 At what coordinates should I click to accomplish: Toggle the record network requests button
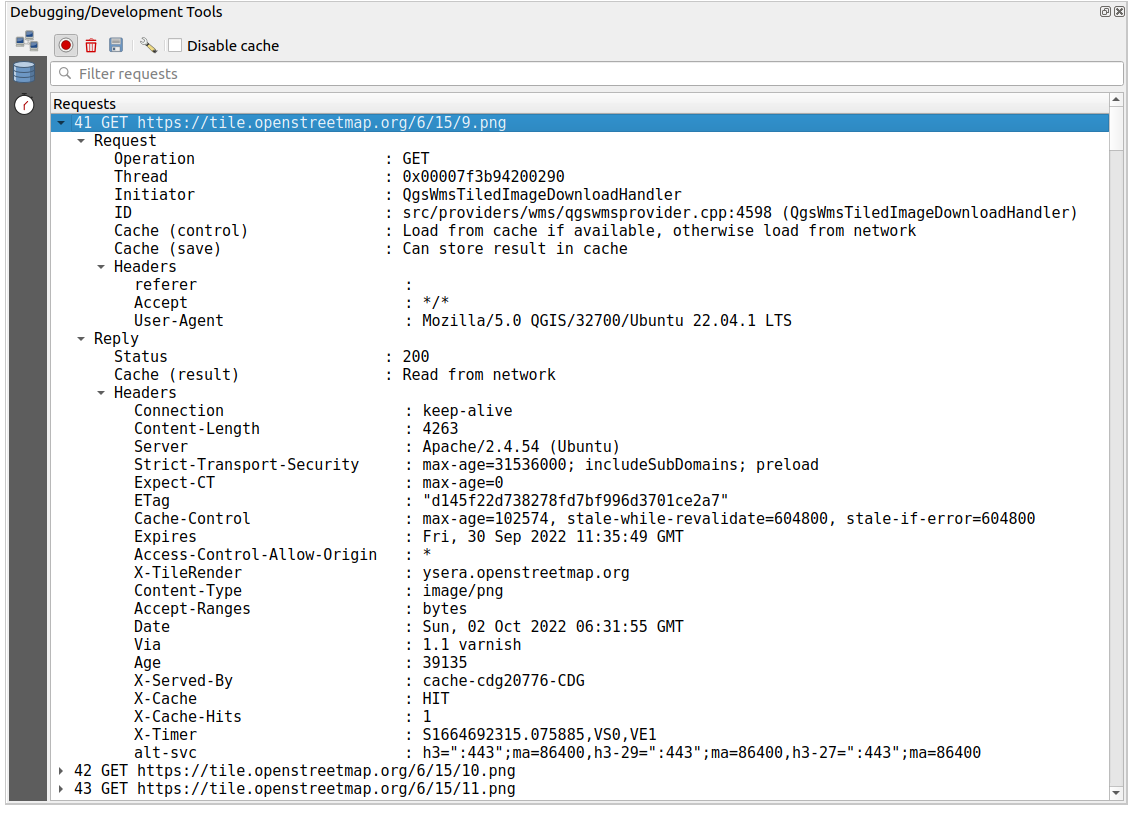pyautogui.click(x=65, y=45)
